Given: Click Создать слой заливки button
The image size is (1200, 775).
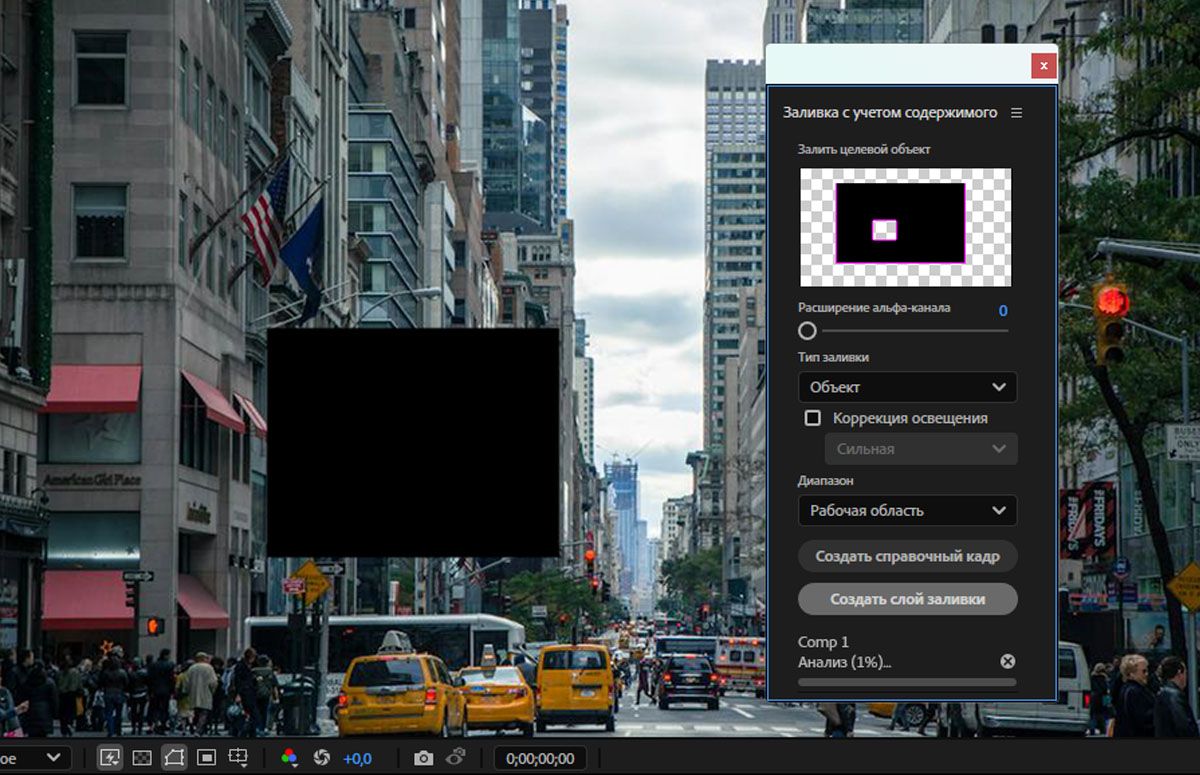Looking at the screenshot, I should coord(908,599).
